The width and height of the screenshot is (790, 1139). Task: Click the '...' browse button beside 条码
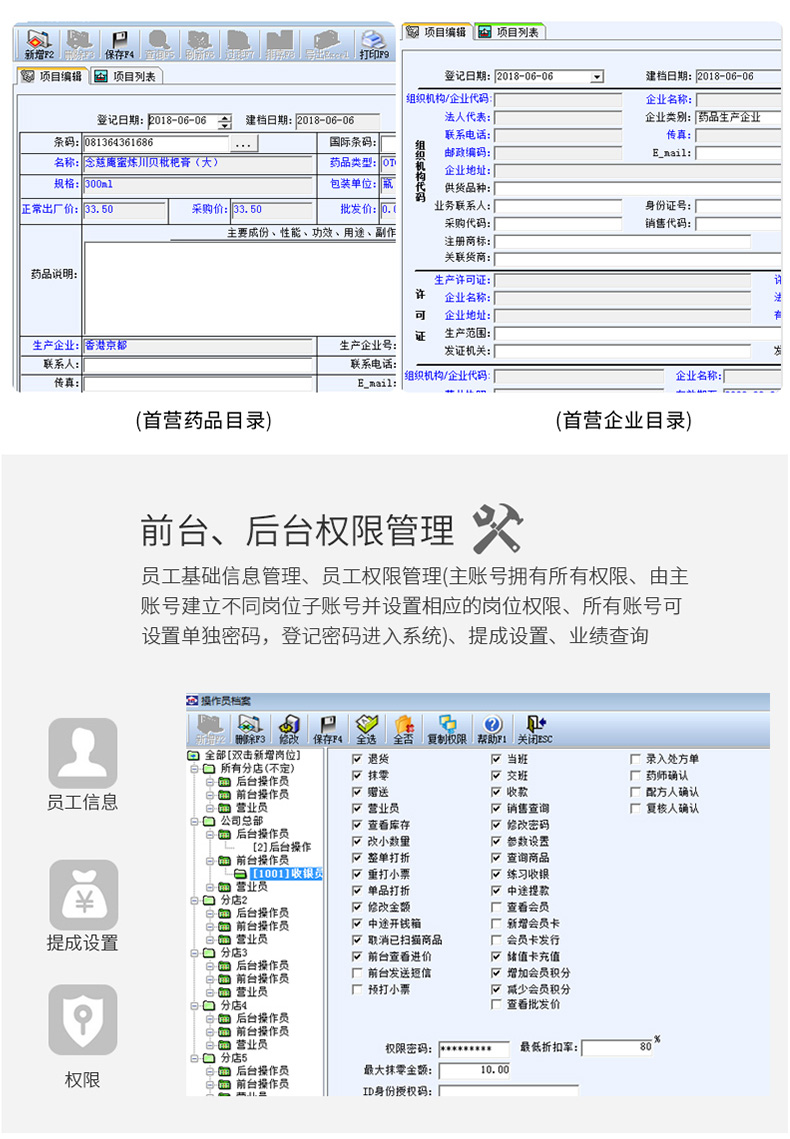click(x=243, y=144)
